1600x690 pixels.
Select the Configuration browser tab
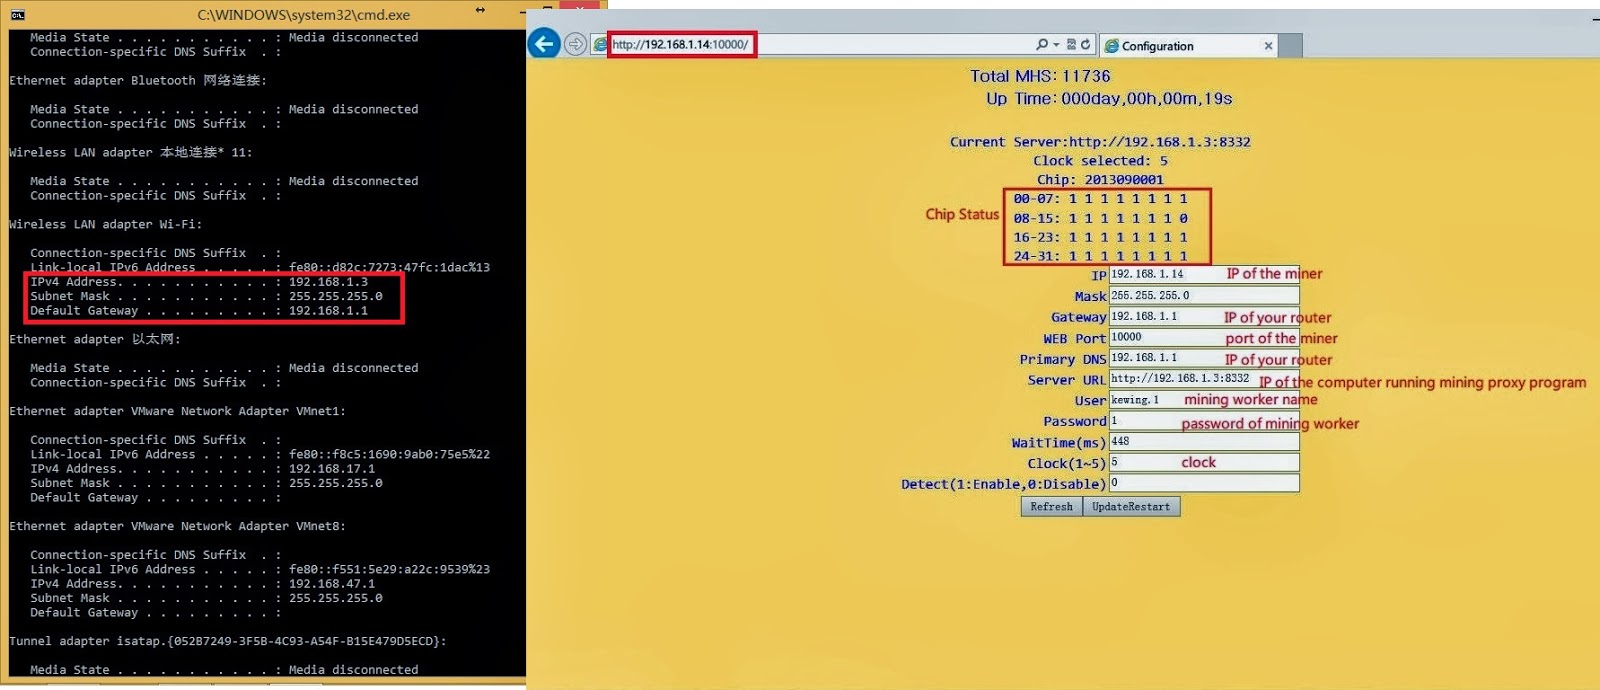tap(1188, 46)
